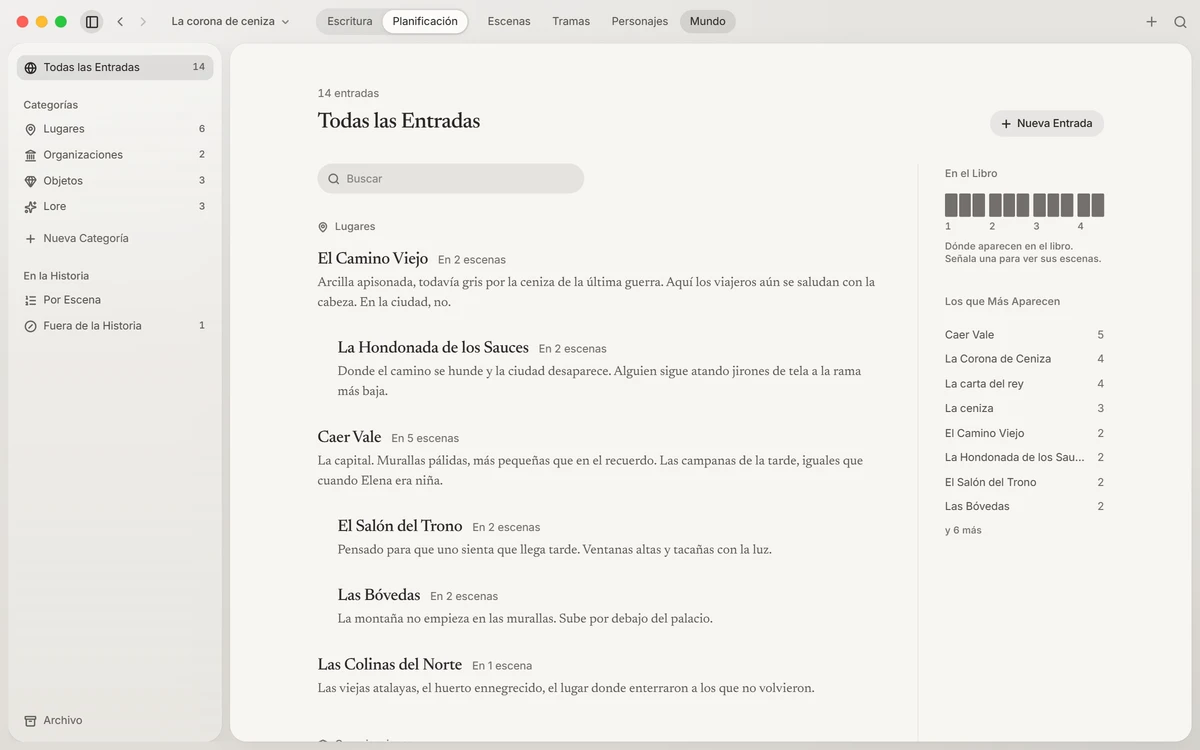Click the pin icon by the Lugares heading

pos(323,227)
